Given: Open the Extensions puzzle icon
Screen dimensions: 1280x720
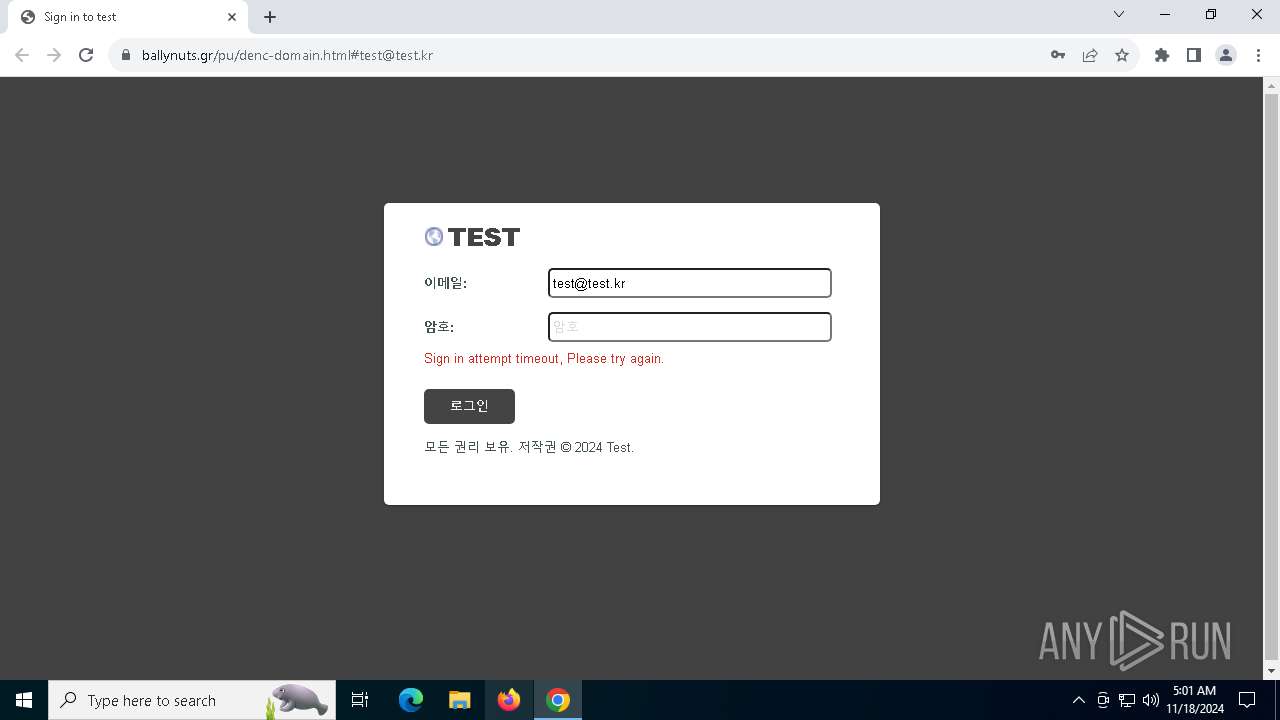Looking at the screenshot, I should (1162, 55).
